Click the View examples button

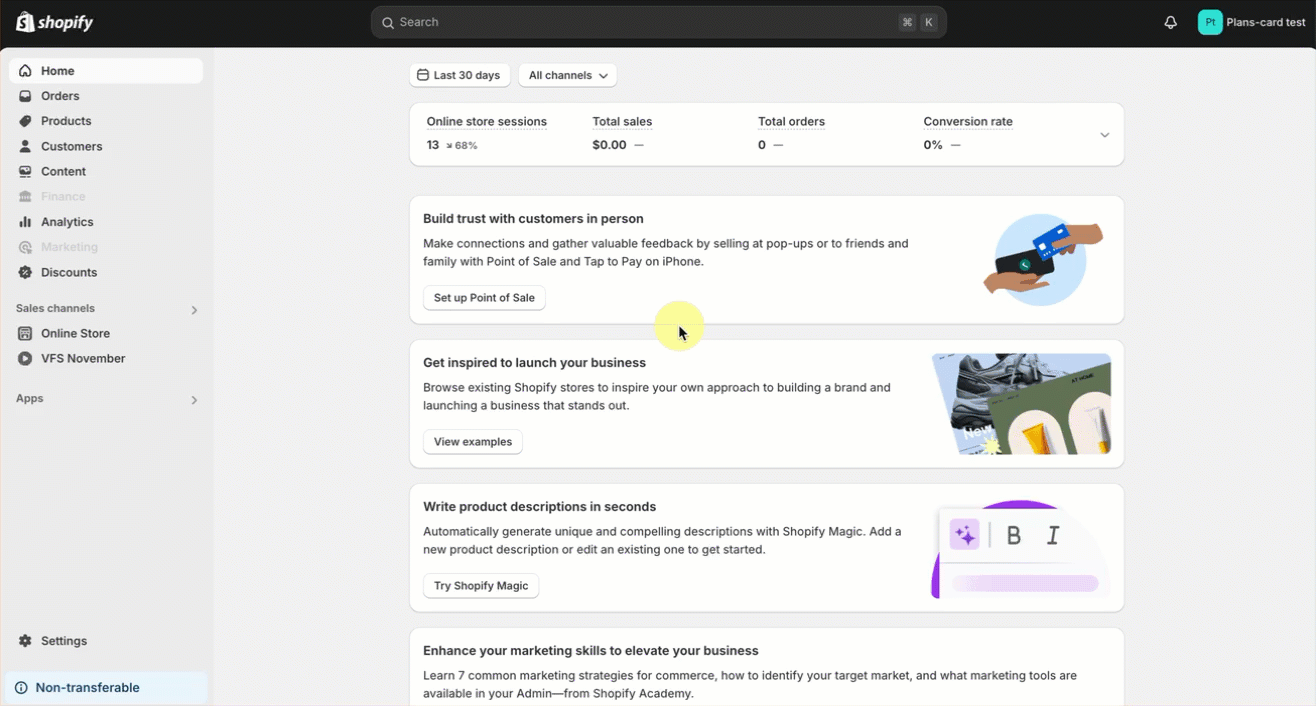[x=473, y=442]
